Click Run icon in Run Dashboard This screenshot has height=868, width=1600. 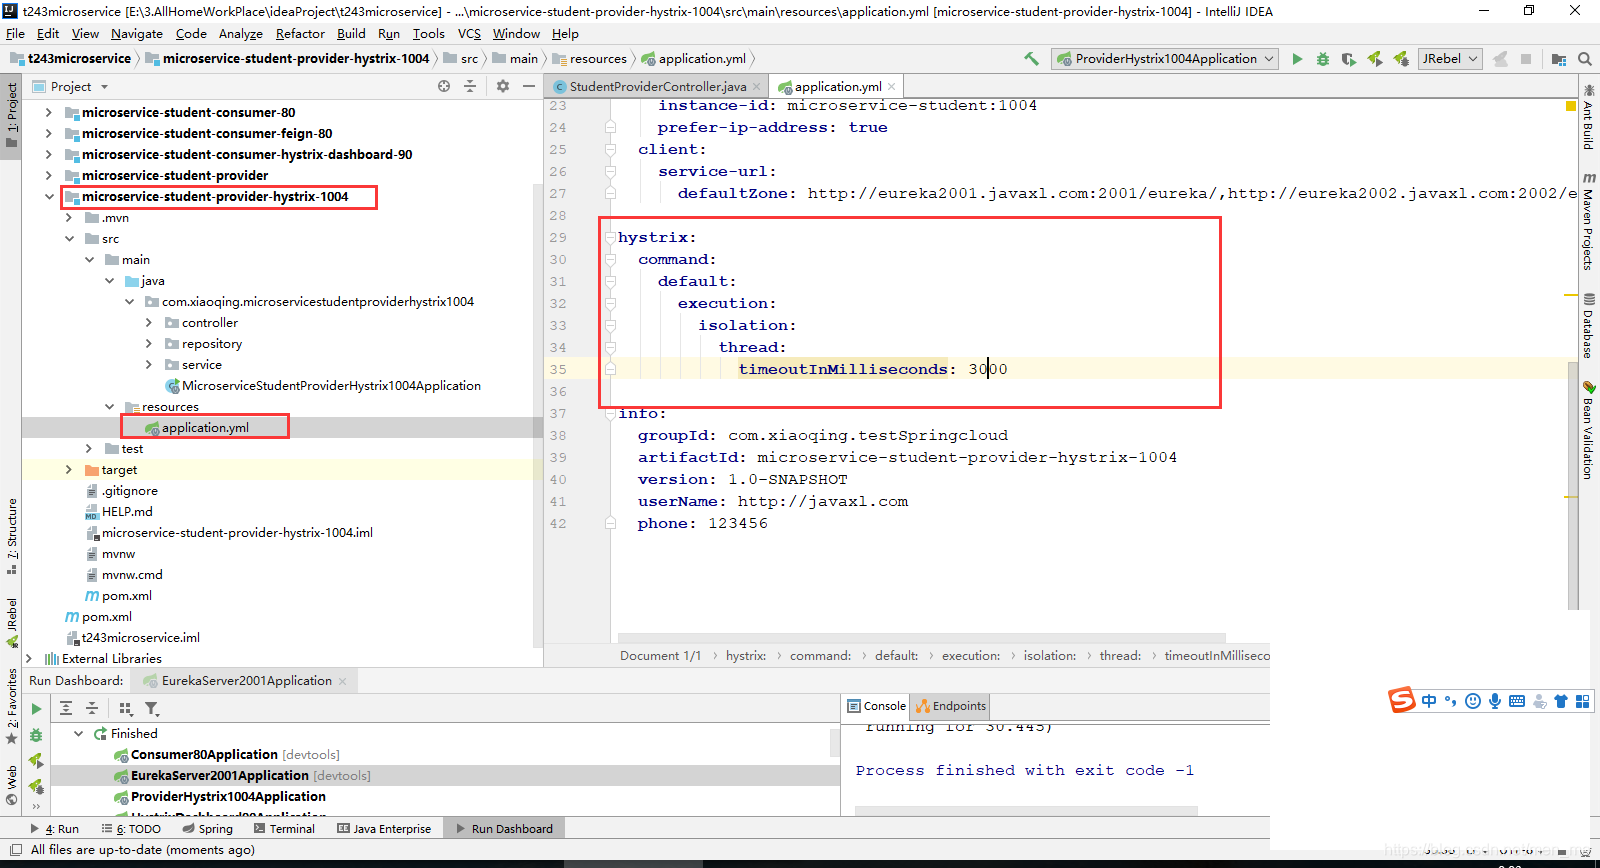36,709
